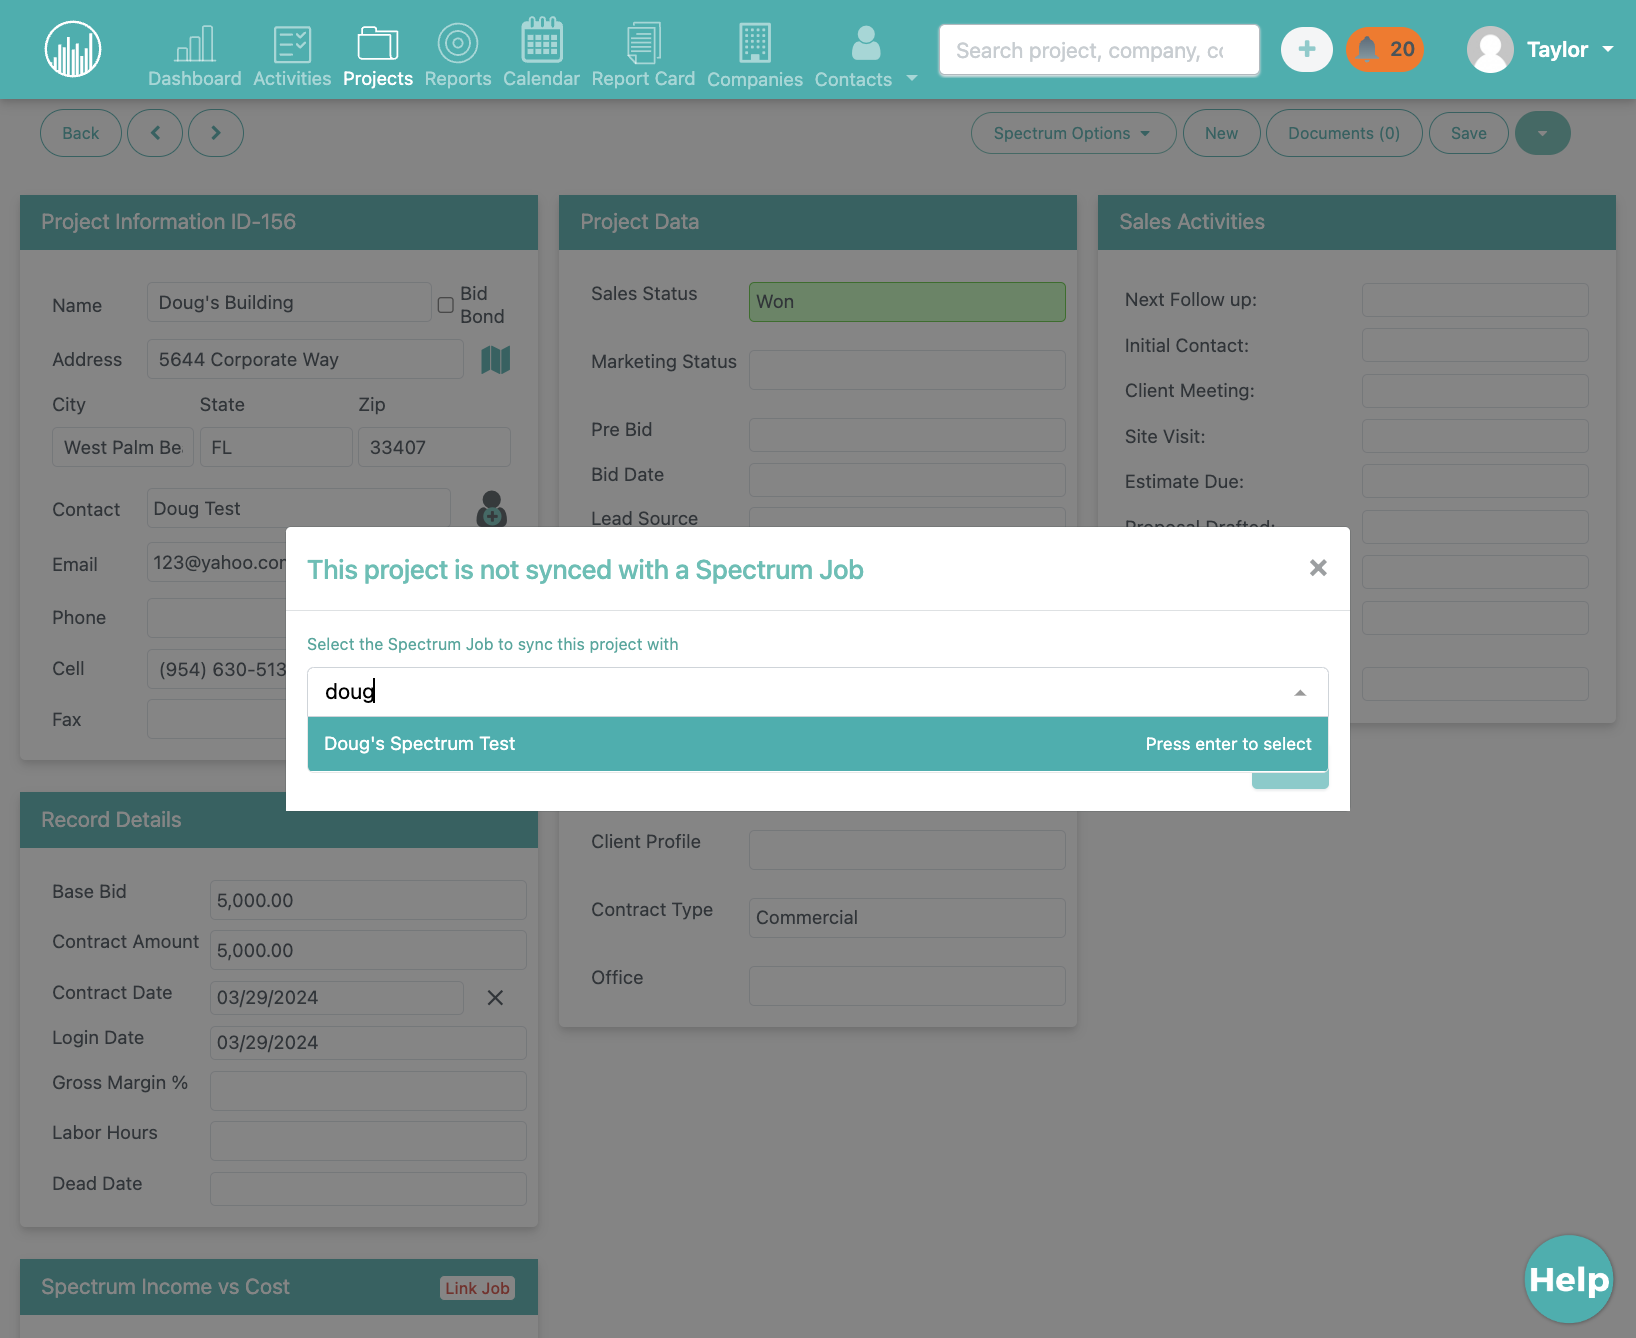The height and width of the screenshot is (1338, 1636).
Task: Clear the Contract Date with X
Action: tap(495, 997)
